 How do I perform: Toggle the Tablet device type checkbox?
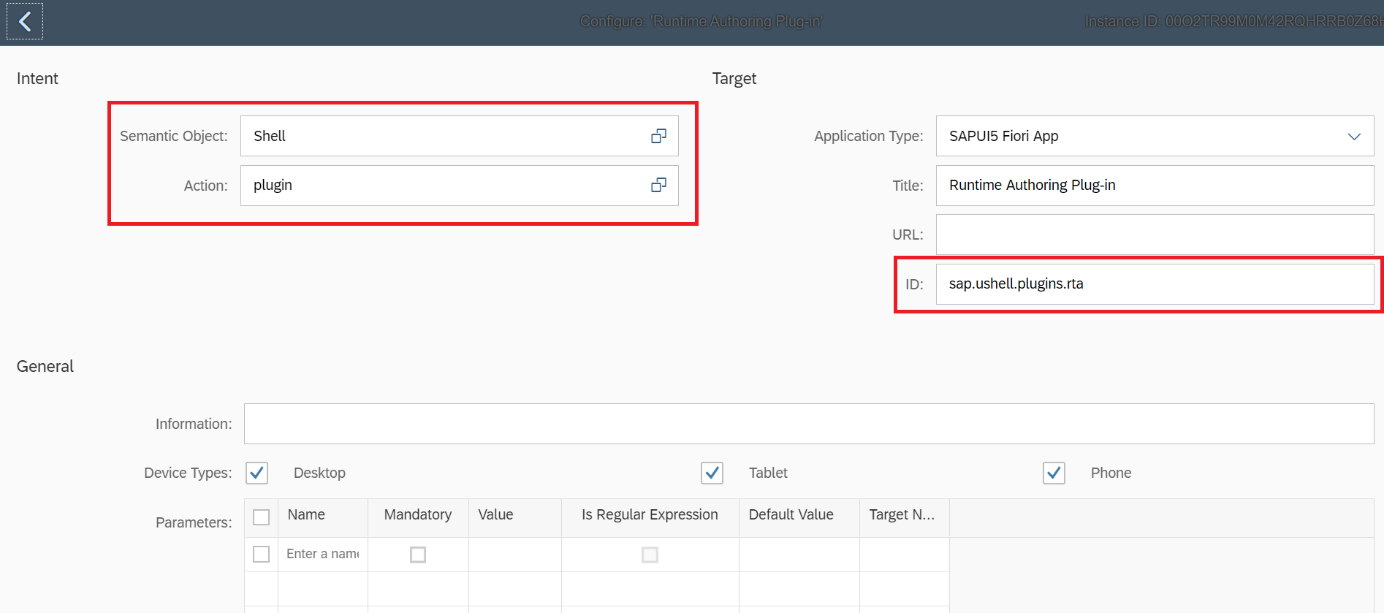(x=712, y=473)
